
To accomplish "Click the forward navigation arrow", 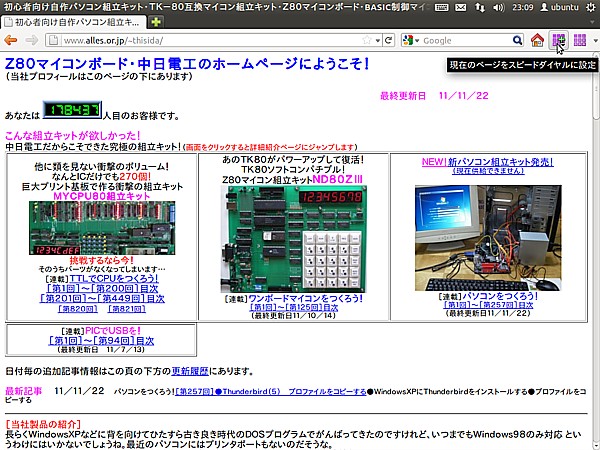I will [x=31, y=40].
